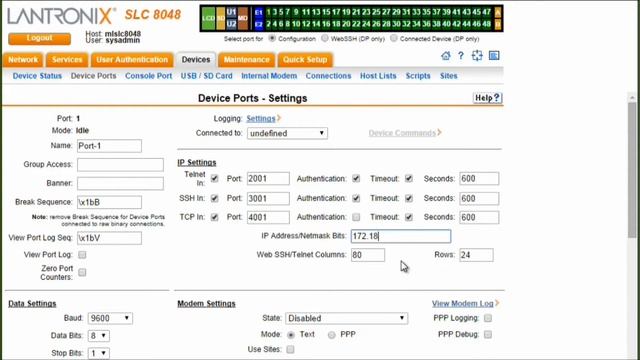Open the Baud rate dropdown

pyautogui.click(x=110, y=318)
